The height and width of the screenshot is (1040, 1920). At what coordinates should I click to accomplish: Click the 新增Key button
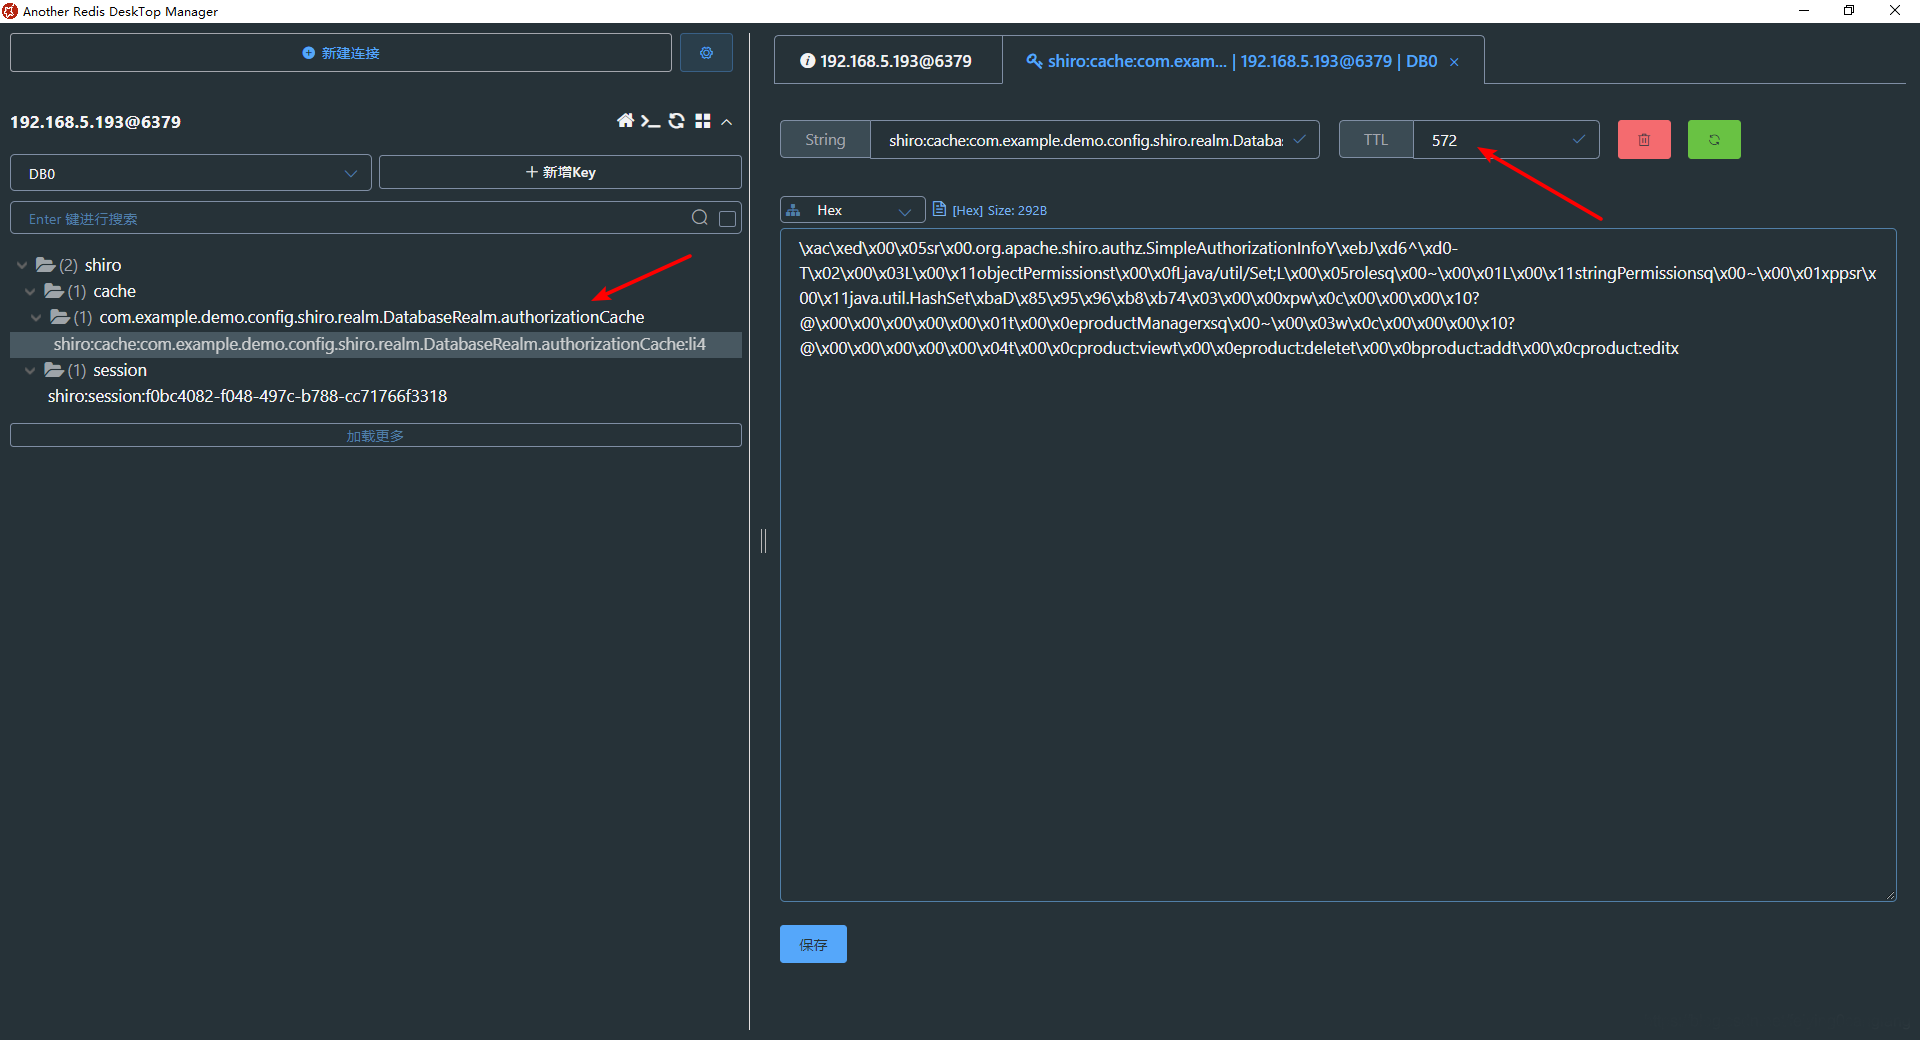(x=560, y=172)
